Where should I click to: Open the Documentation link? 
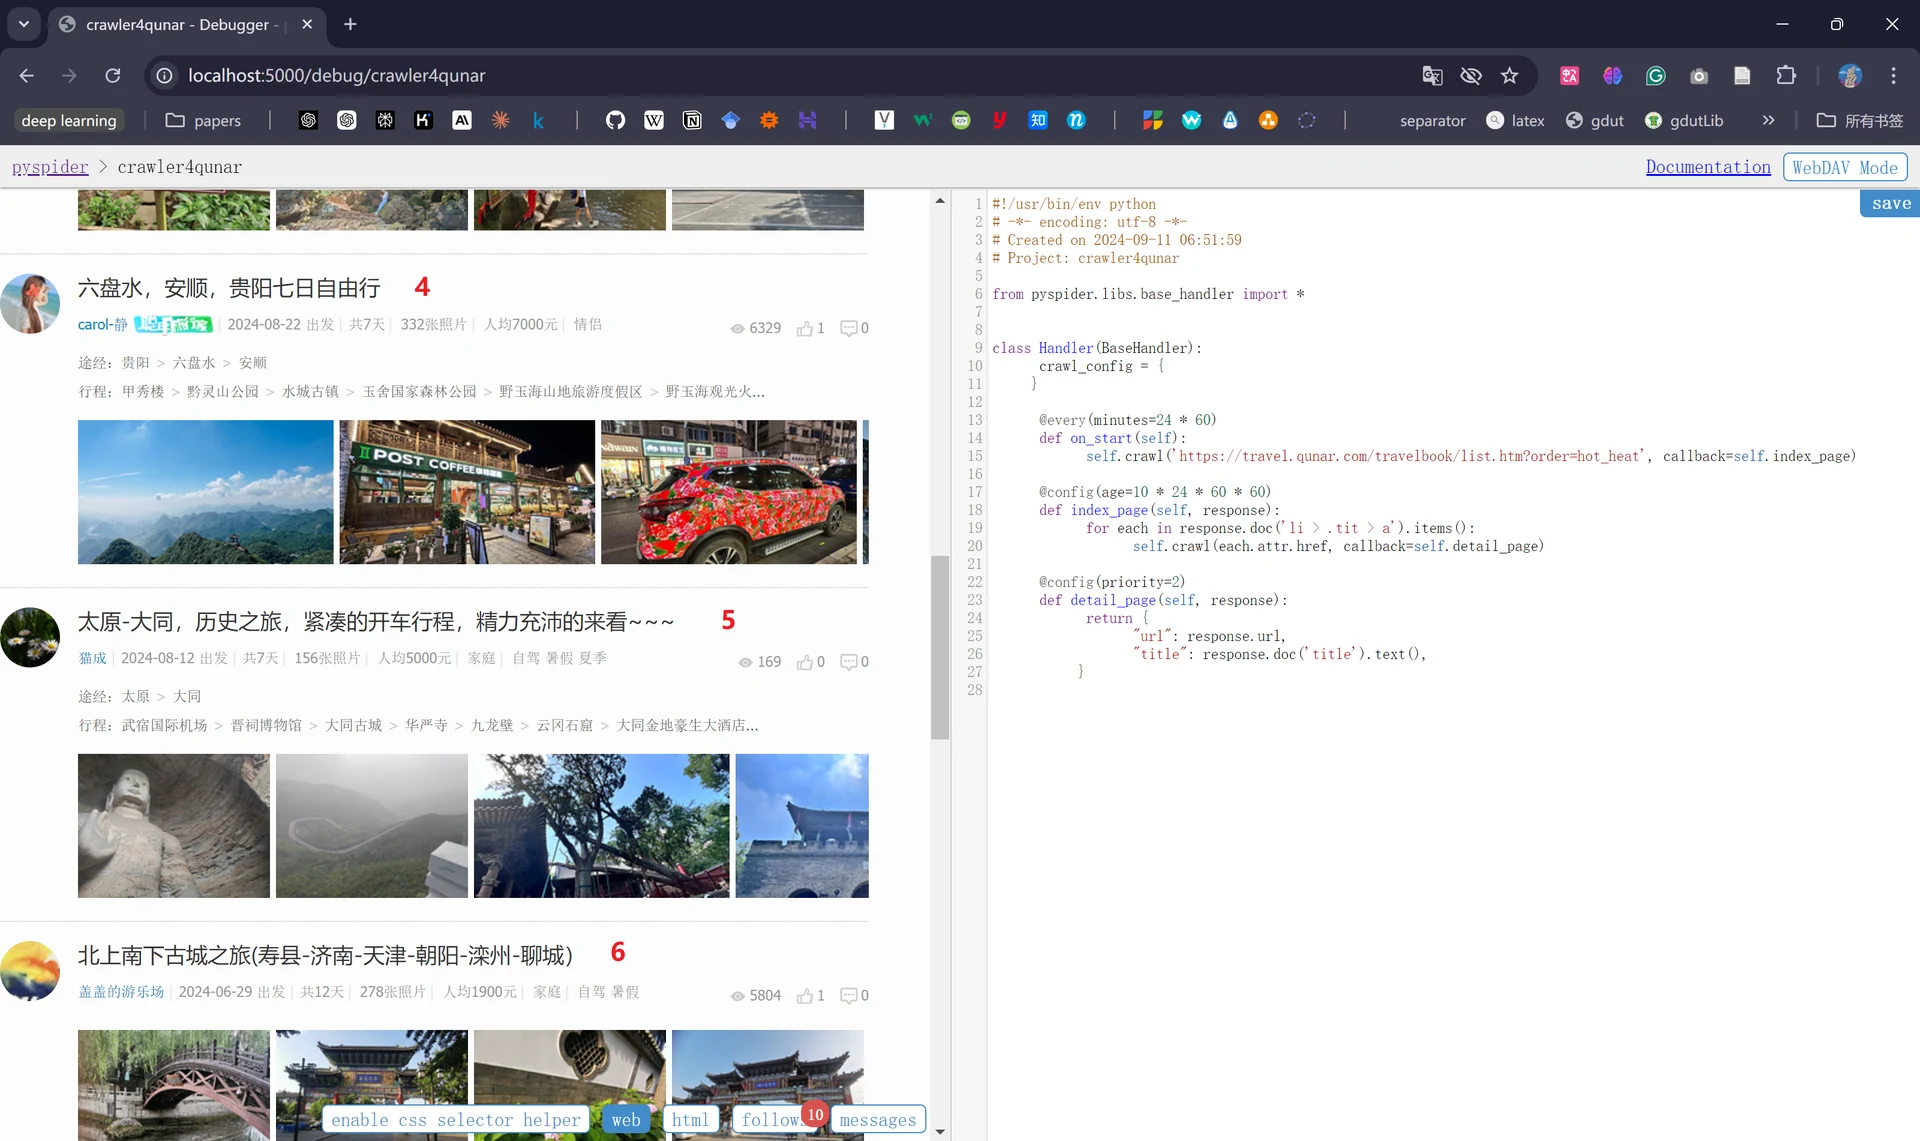1708,167
